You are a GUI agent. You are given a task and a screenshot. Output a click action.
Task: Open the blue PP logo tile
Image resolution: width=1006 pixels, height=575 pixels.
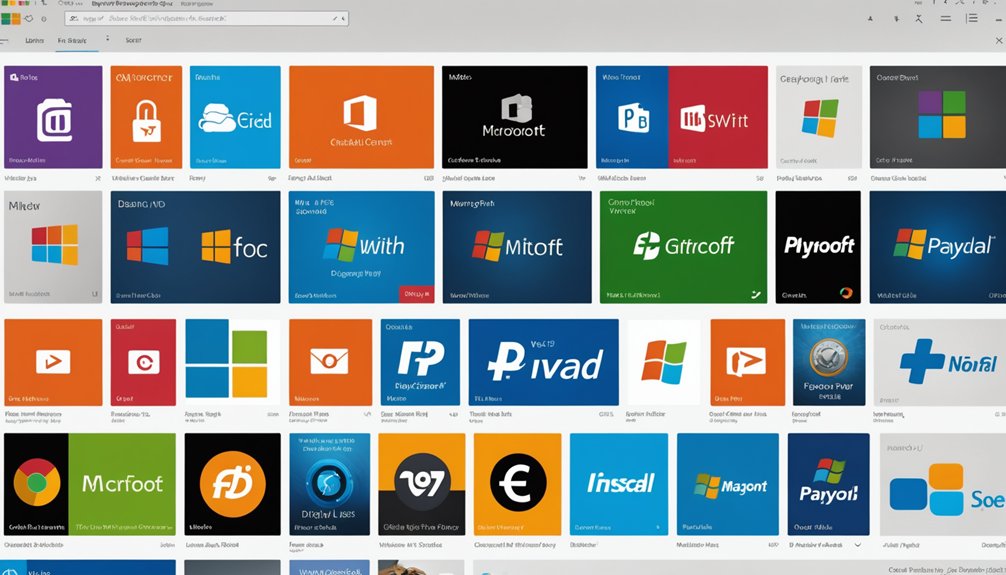pyautogui.click(x=420, y=362)
